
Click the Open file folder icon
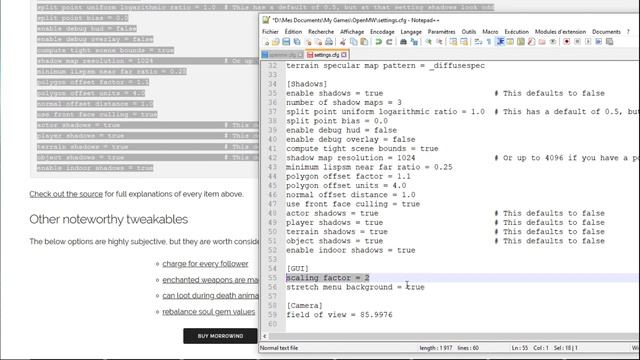coord(276,42)
